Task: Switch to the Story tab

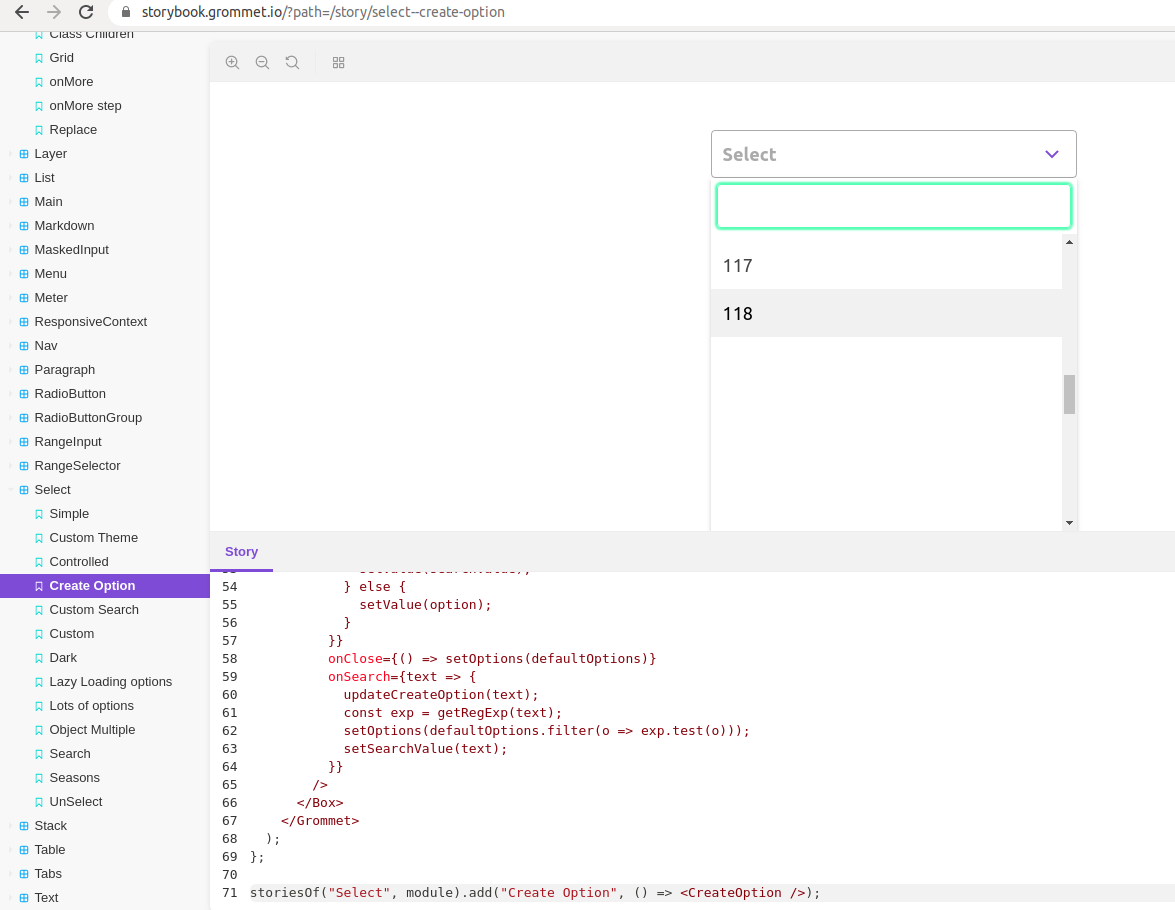Action: click(x=241, y=552)
